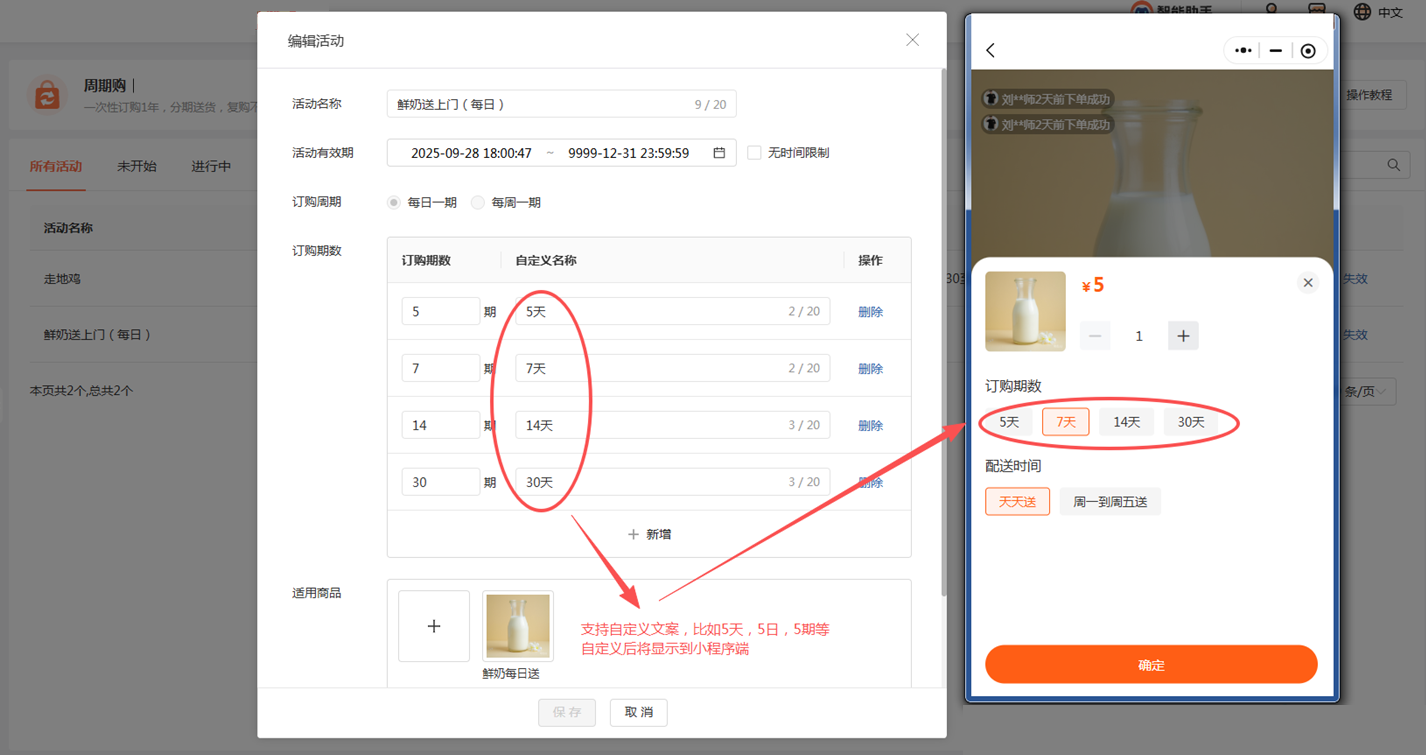Image resolution: width=1426 pixels, height=755 pixels.
Task: Click 新增 to add a period row
Action: [649, 534]
